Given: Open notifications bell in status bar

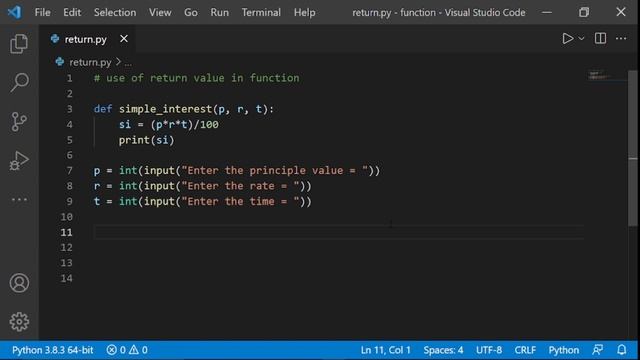Looking at the screenshot, I should (621, 350).
